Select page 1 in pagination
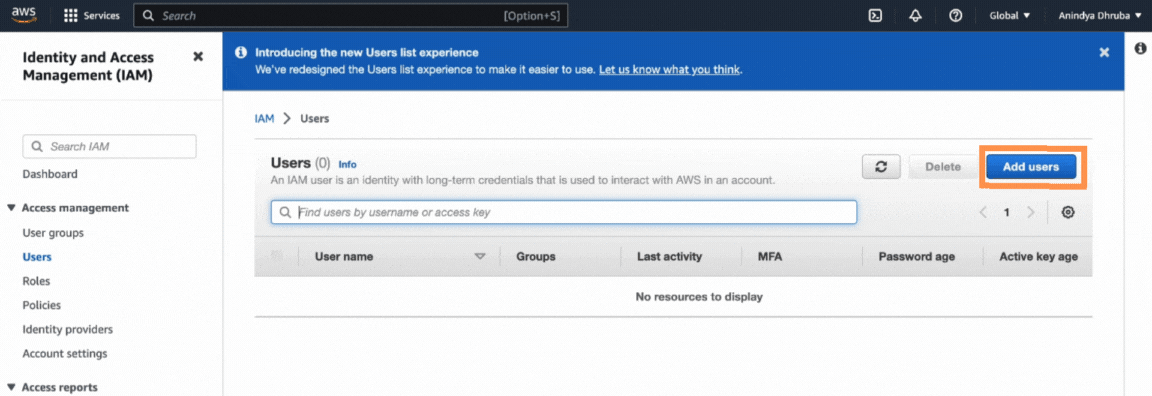 (x=1007, y=212)
